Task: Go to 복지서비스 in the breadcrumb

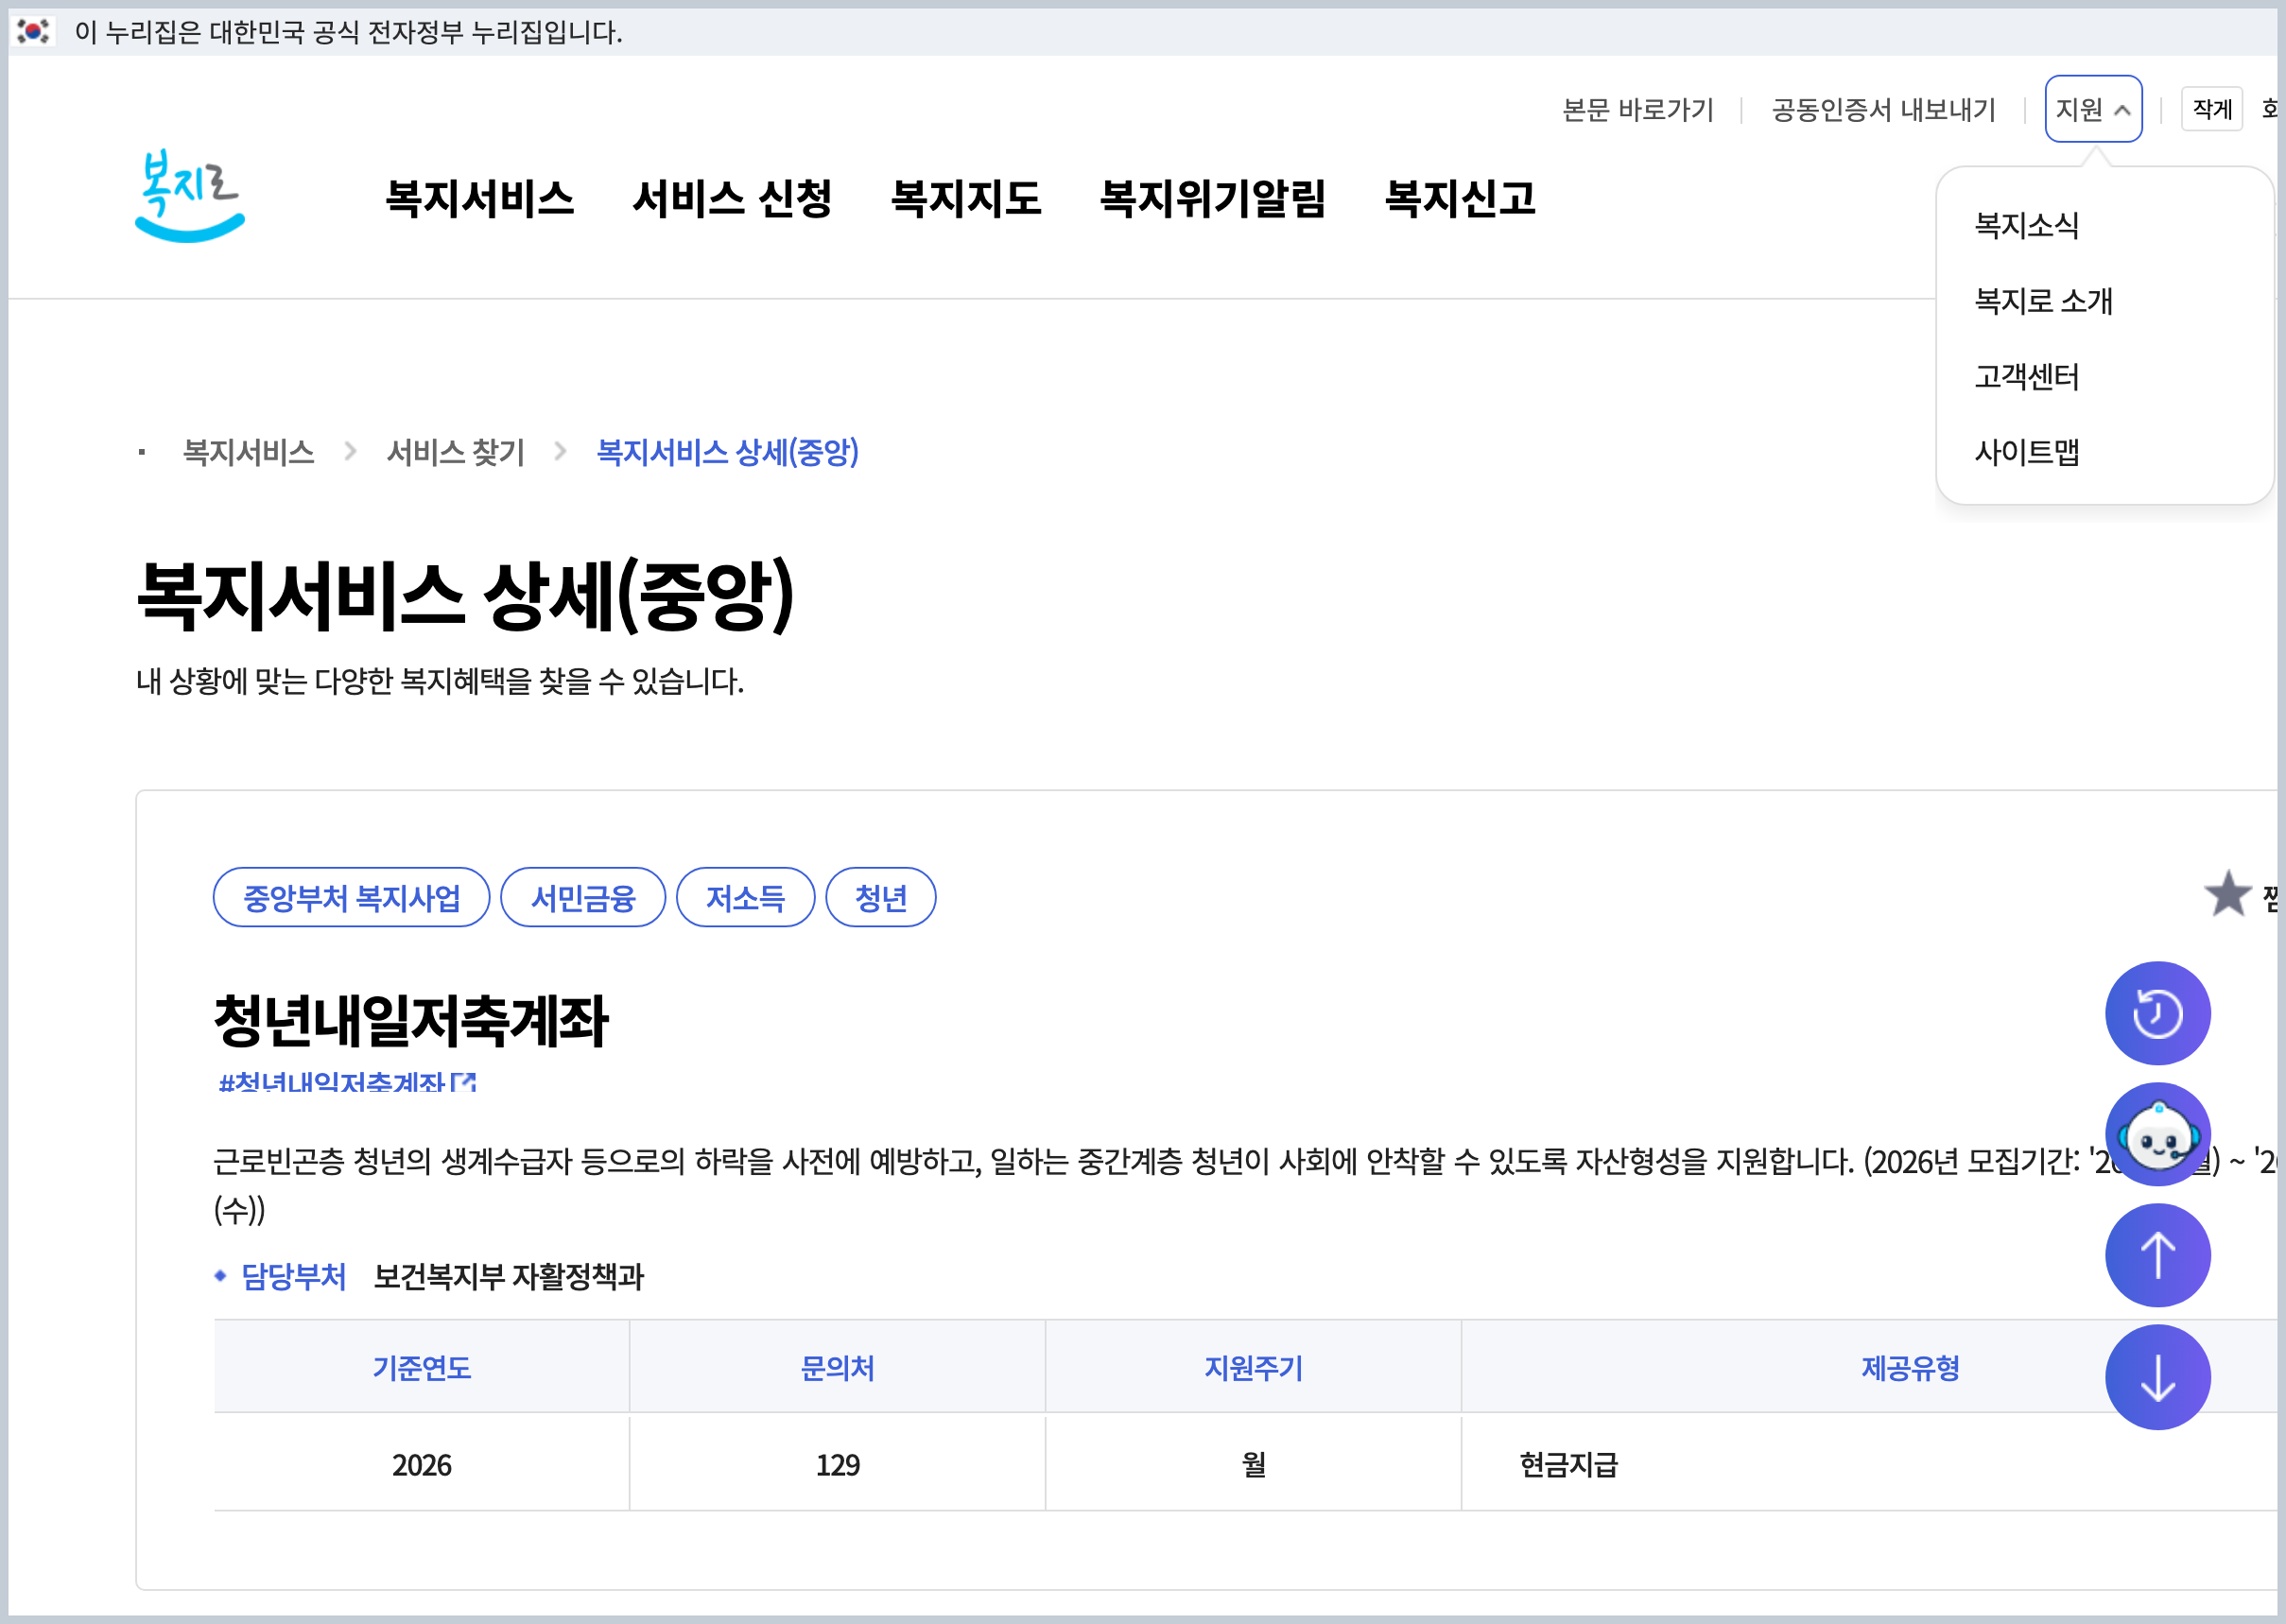Action: 248,452
